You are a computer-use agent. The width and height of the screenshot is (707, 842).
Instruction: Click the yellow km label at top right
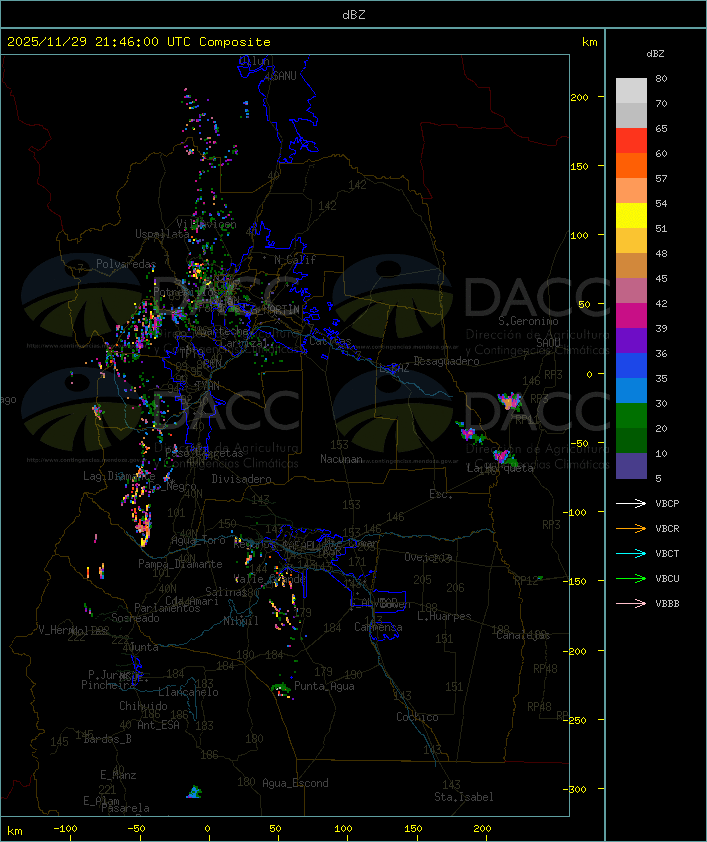589,42
